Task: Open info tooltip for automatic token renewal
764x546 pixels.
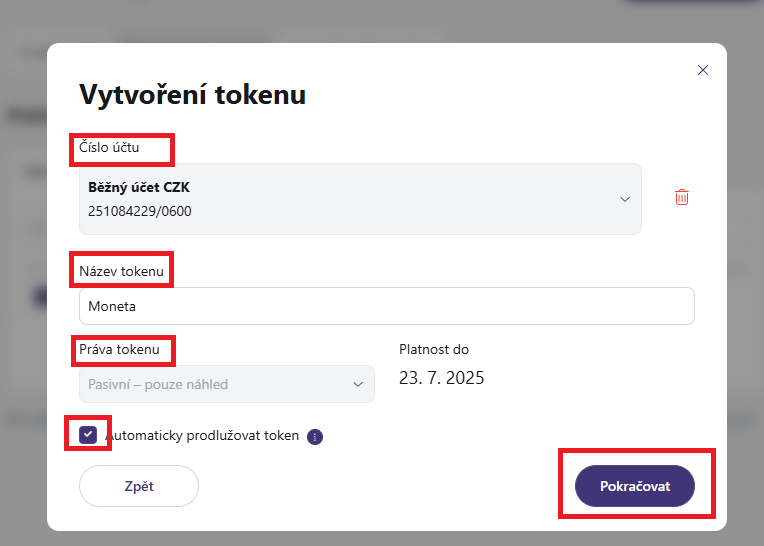Action: click(x=315, y=437)
